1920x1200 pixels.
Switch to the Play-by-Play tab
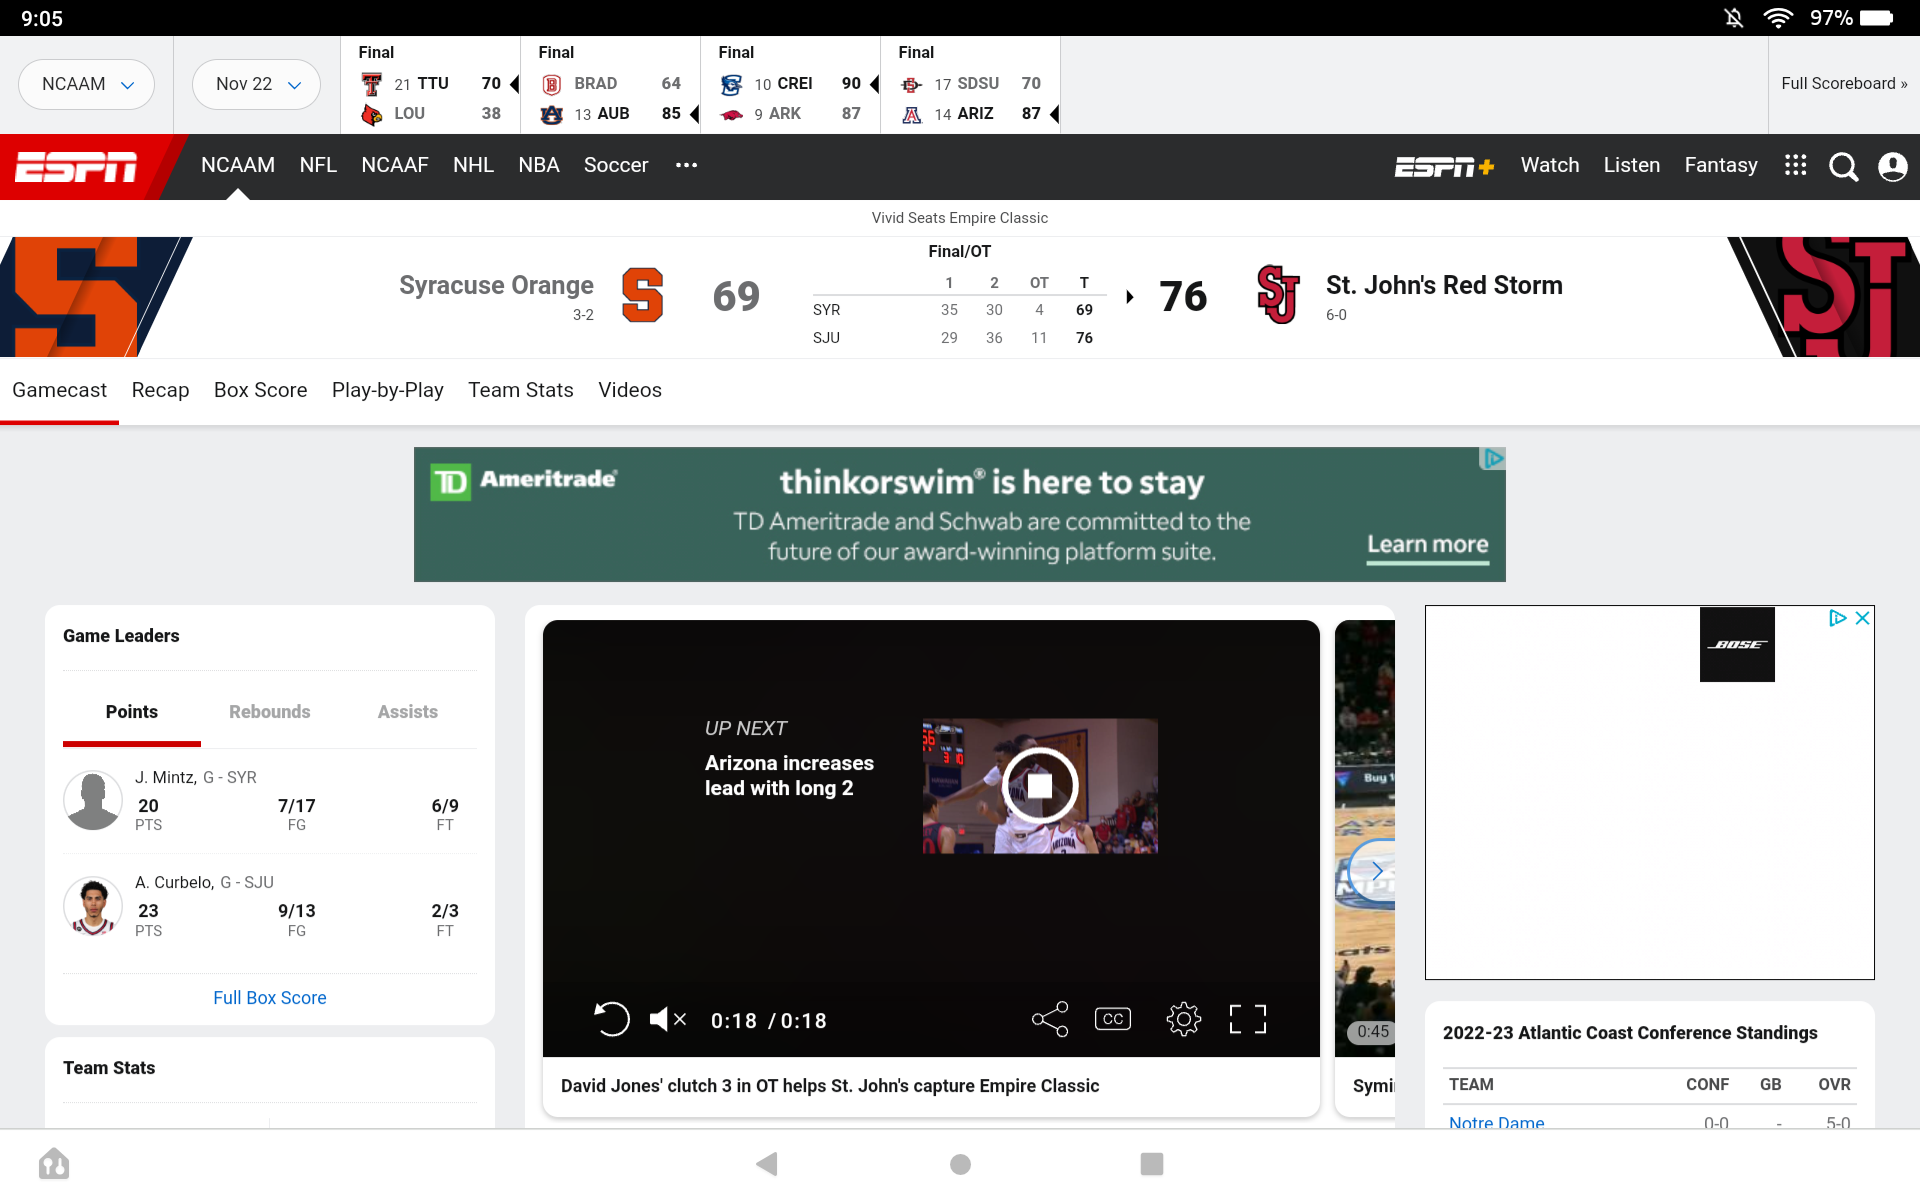point(387,390)
